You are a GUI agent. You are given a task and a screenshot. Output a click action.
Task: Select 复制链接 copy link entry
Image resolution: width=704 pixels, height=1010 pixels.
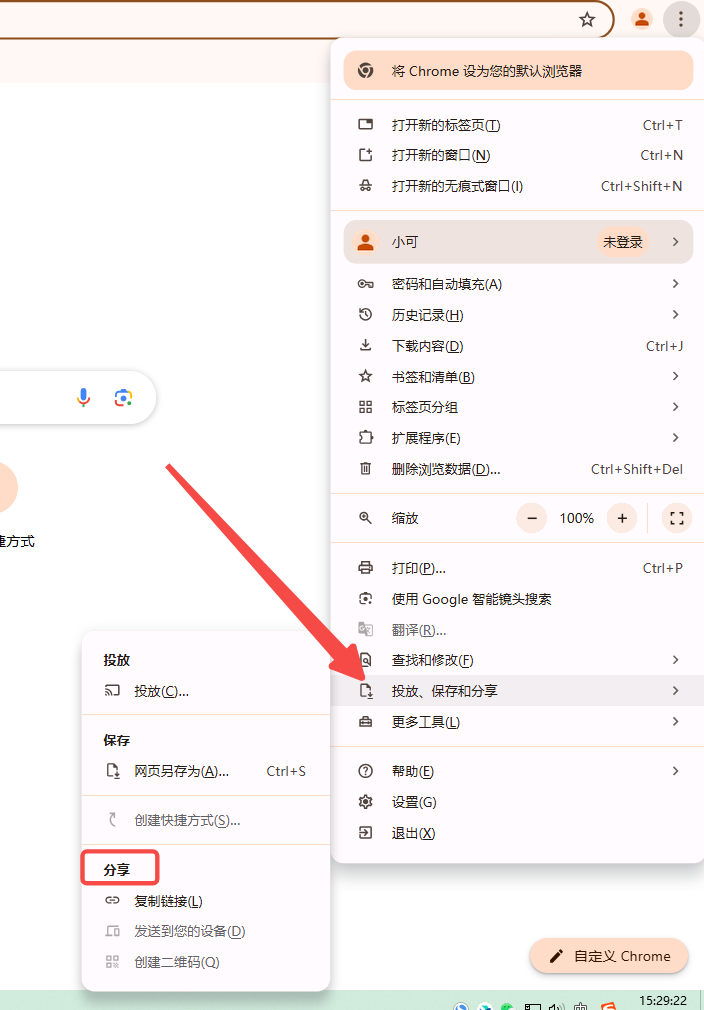pyautogui.click(x=206, y=900)
